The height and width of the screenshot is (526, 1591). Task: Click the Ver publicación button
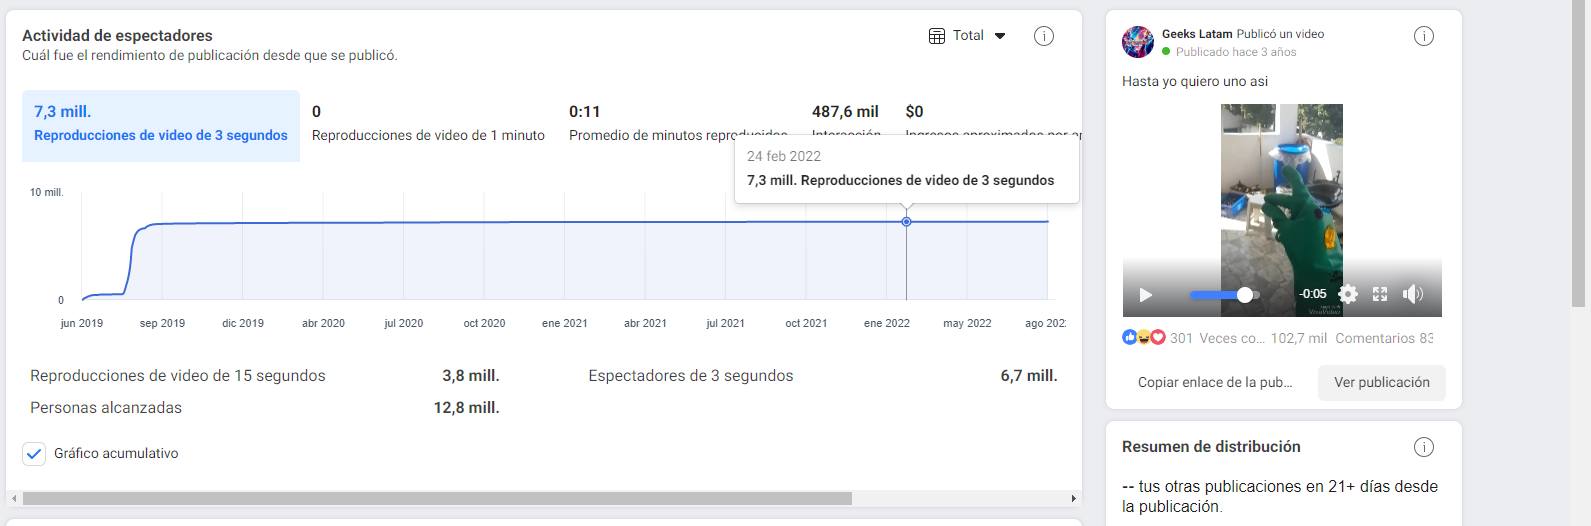(x=1382, y=382)
